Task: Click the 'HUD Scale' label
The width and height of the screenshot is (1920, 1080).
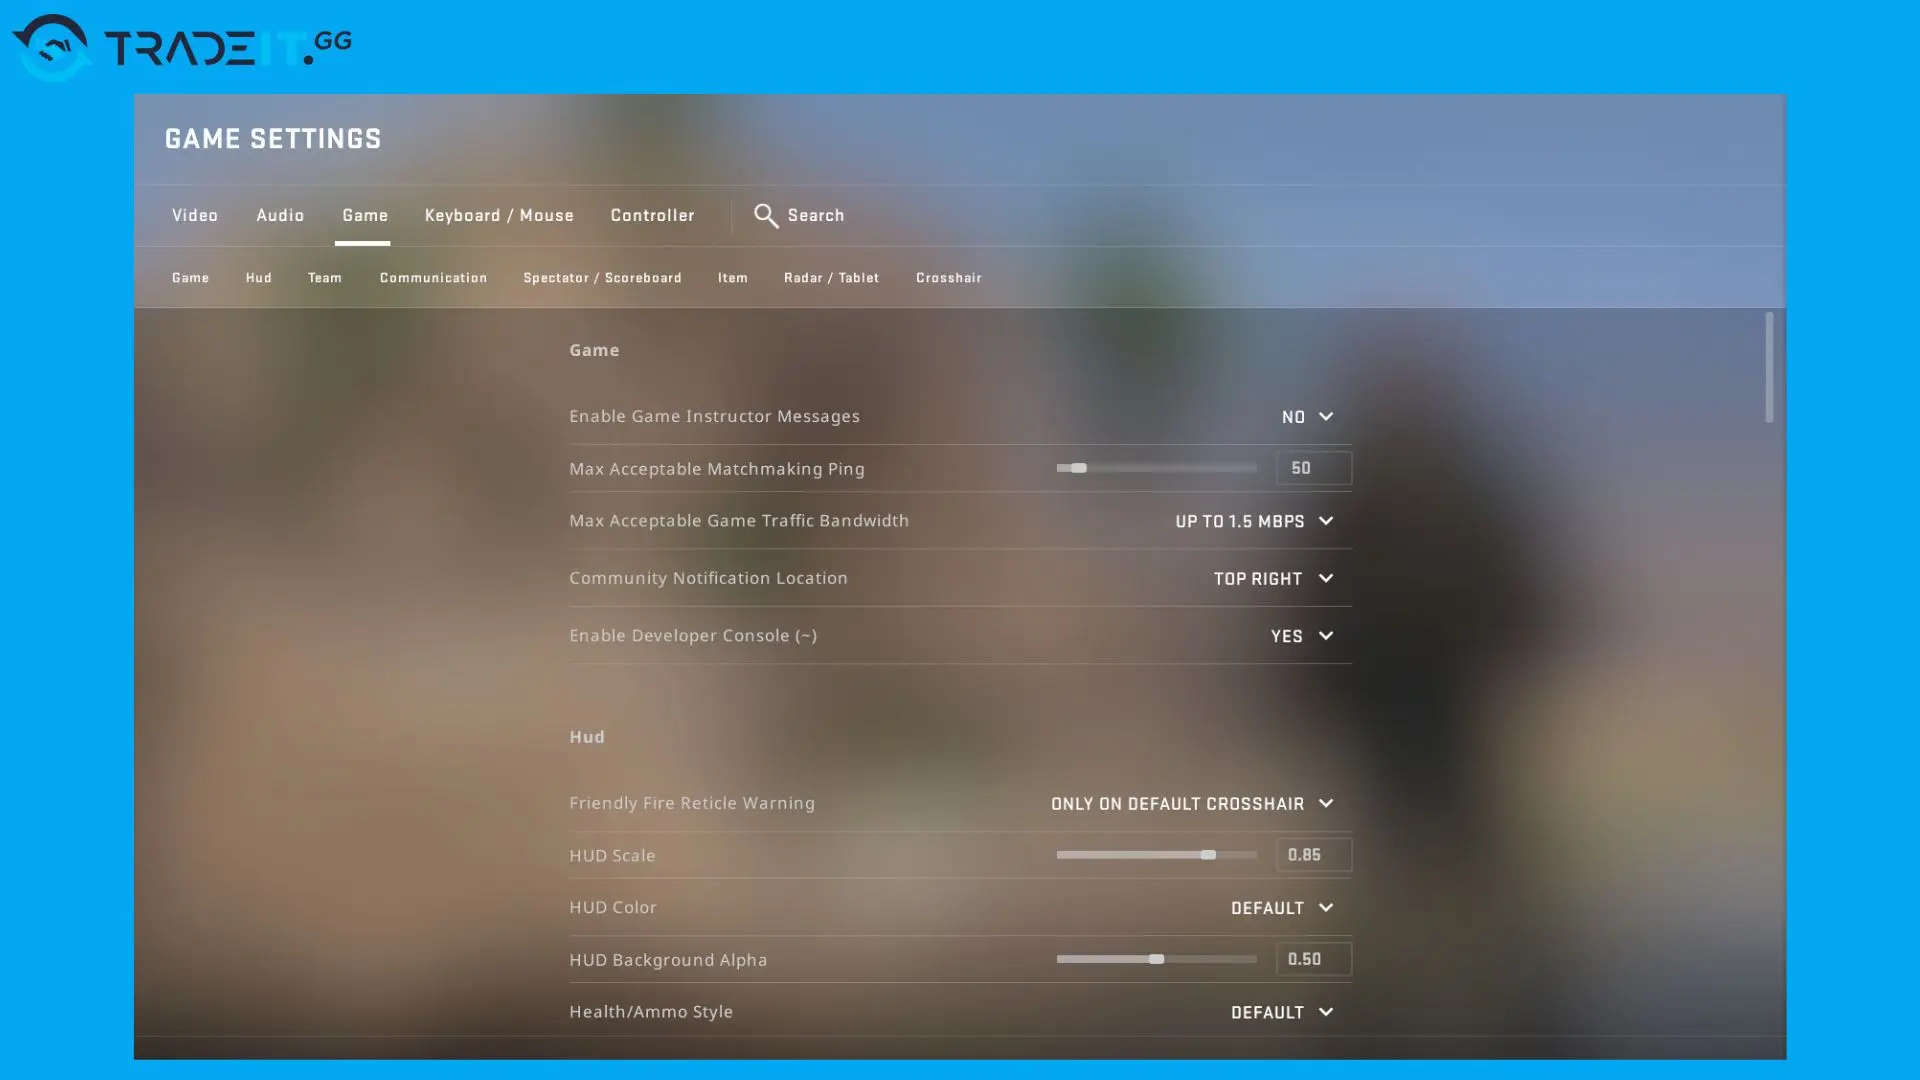Action: click(x=612, y=856)
